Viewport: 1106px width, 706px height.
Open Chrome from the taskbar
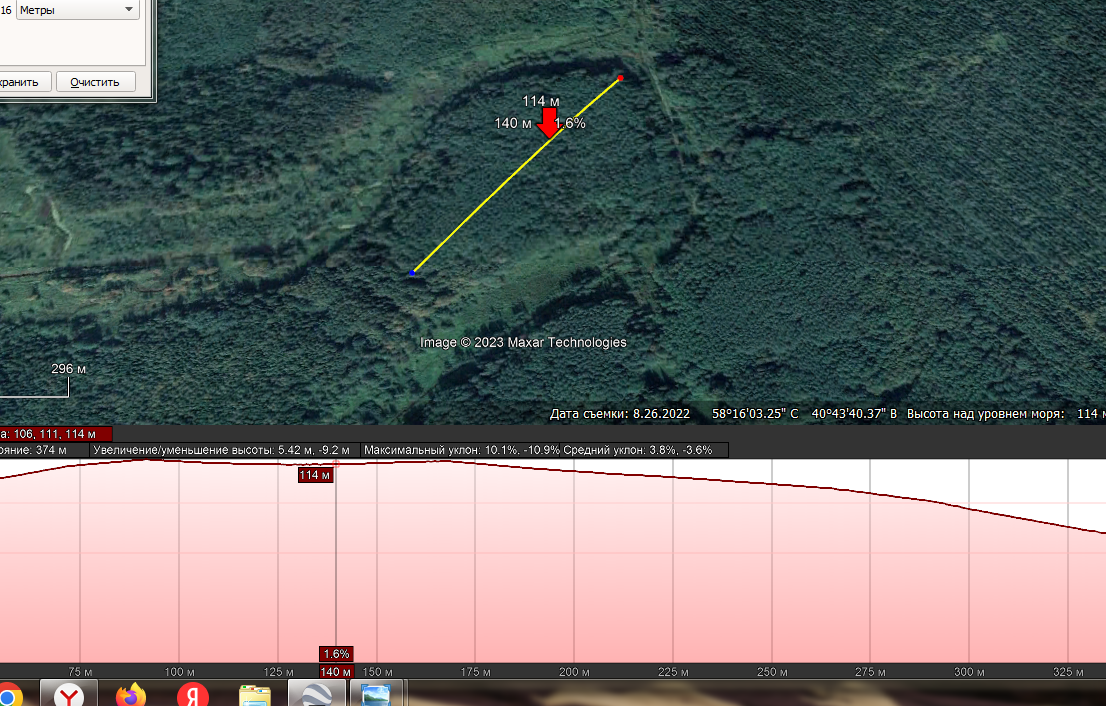point(10,695)
